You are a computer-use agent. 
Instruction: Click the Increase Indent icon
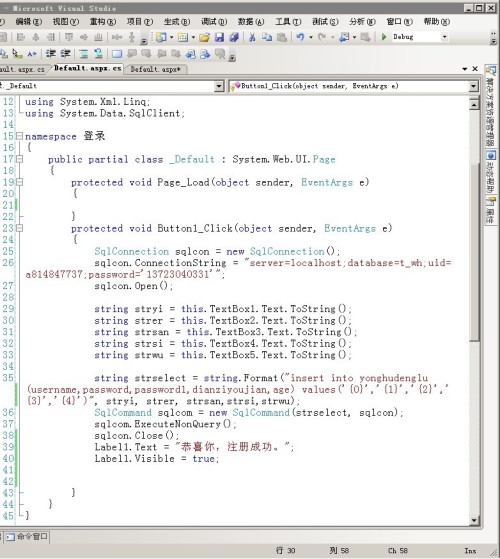[65, 54]
